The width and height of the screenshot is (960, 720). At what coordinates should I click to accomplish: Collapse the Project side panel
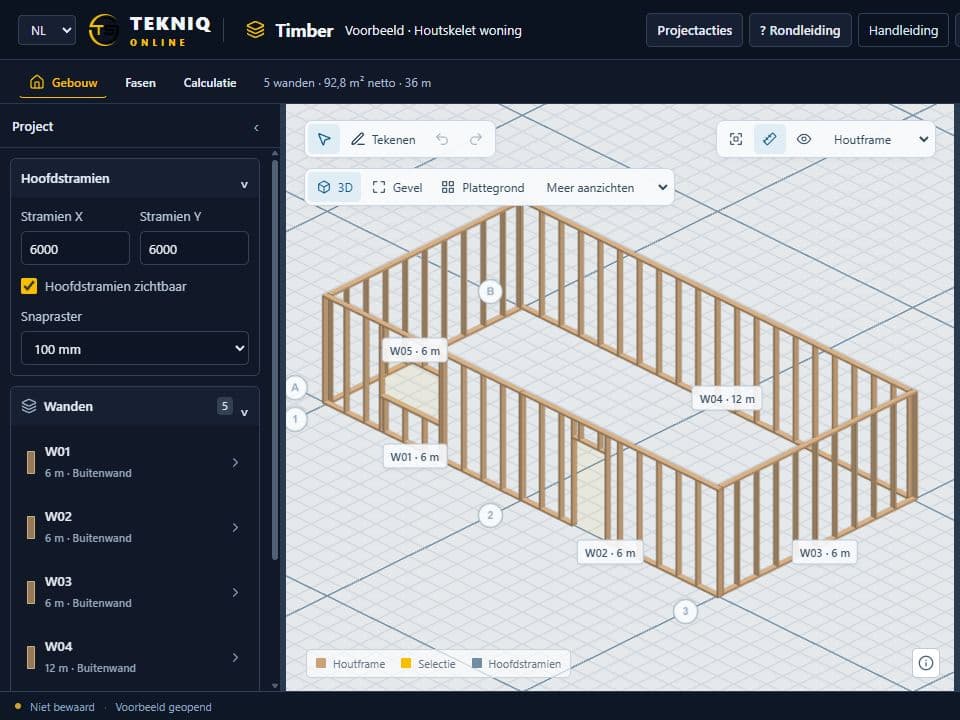coord(257,127)
